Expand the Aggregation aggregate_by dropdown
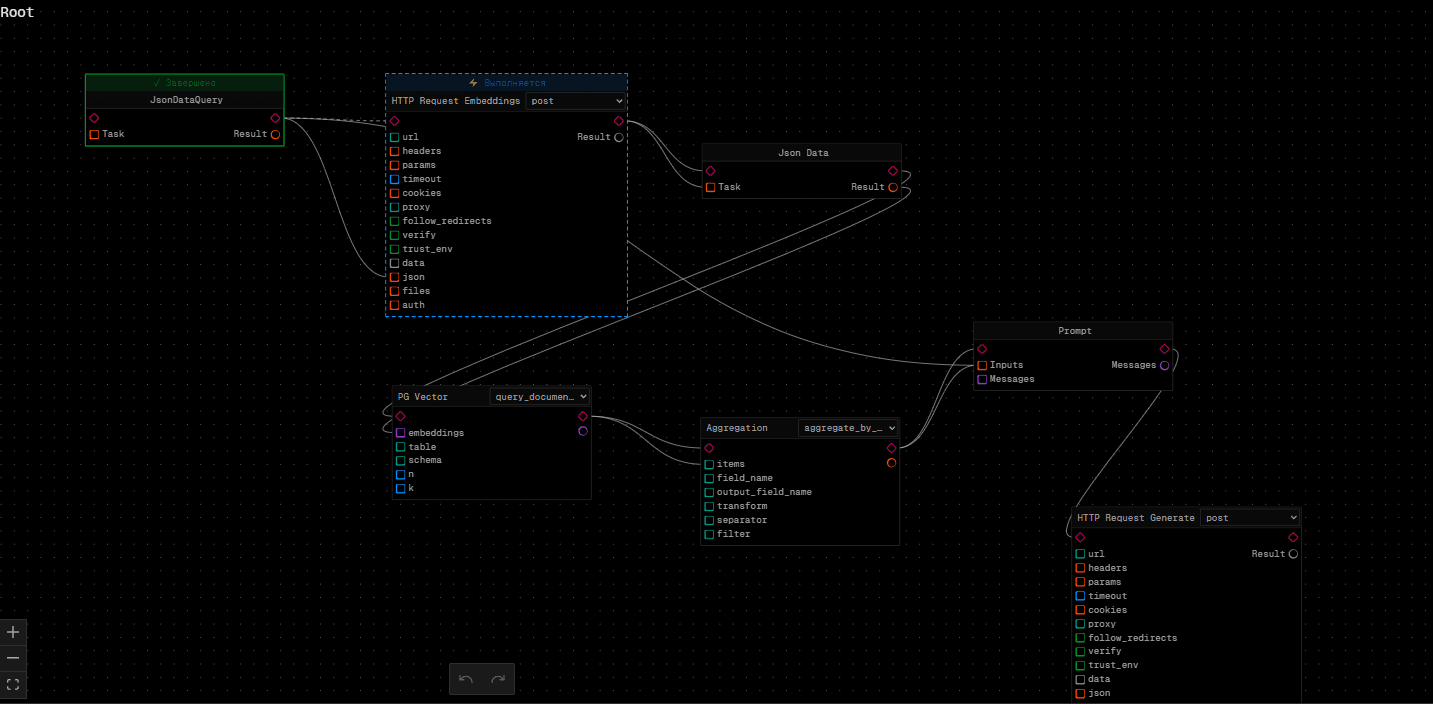 click(848, 428)
